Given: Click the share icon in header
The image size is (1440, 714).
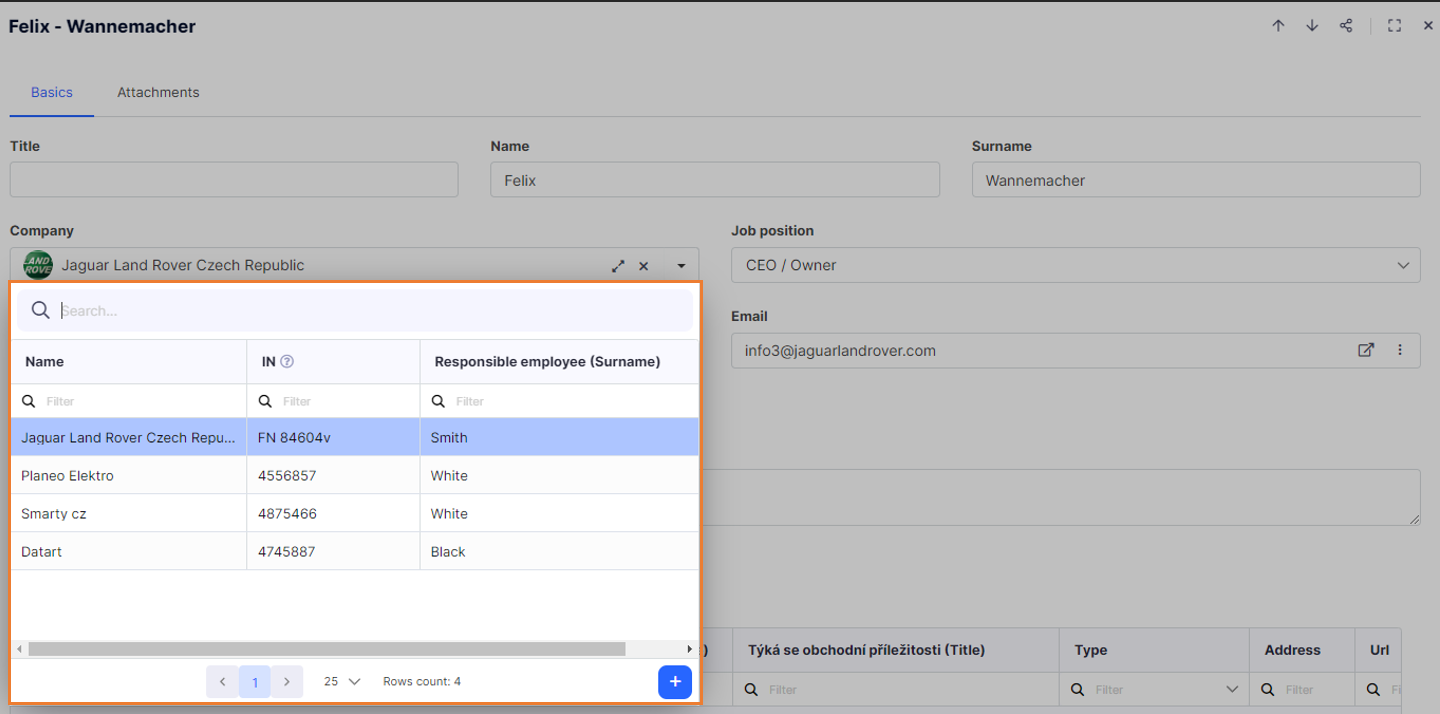Looking at the screenshot, I should [1346, 26].
